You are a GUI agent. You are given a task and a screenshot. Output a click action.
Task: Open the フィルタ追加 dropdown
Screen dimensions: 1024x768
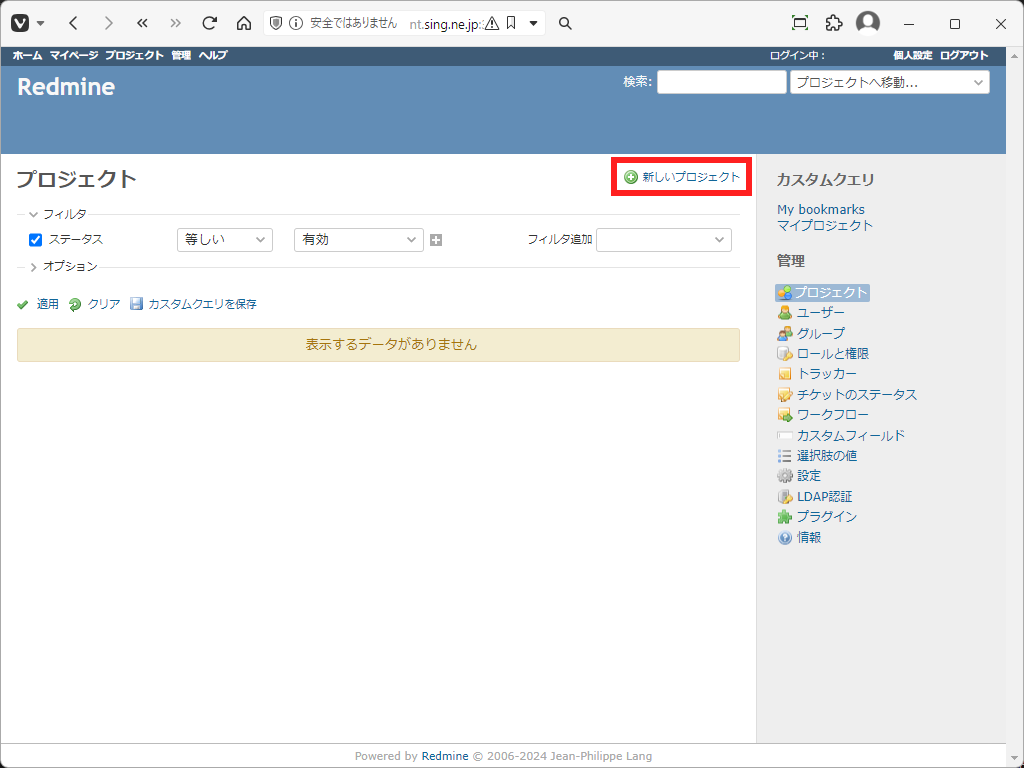(664, 240)
